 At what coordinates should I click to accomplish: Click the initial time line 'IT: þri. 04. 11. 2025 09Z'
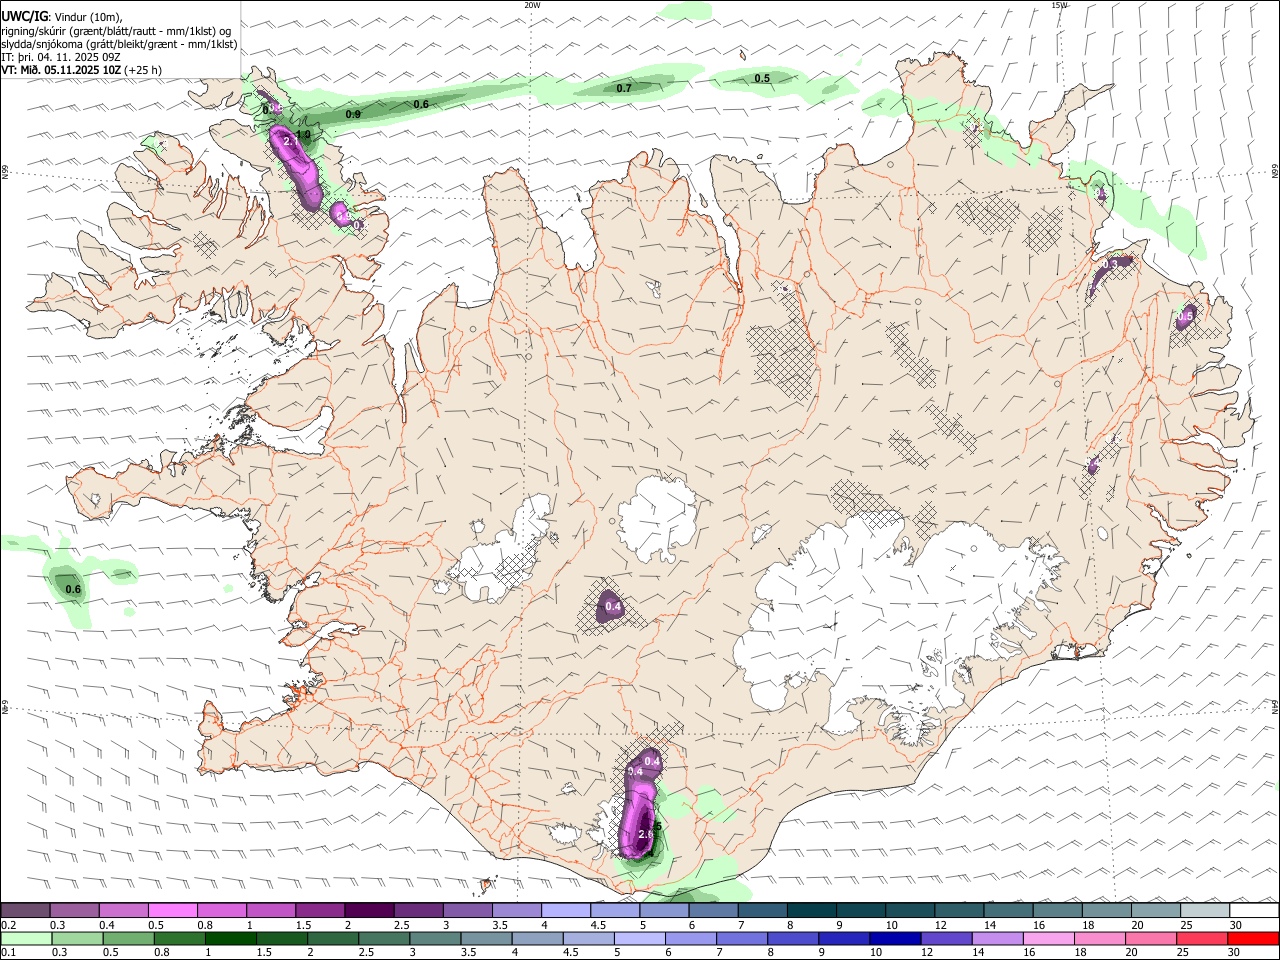point(61,57)
